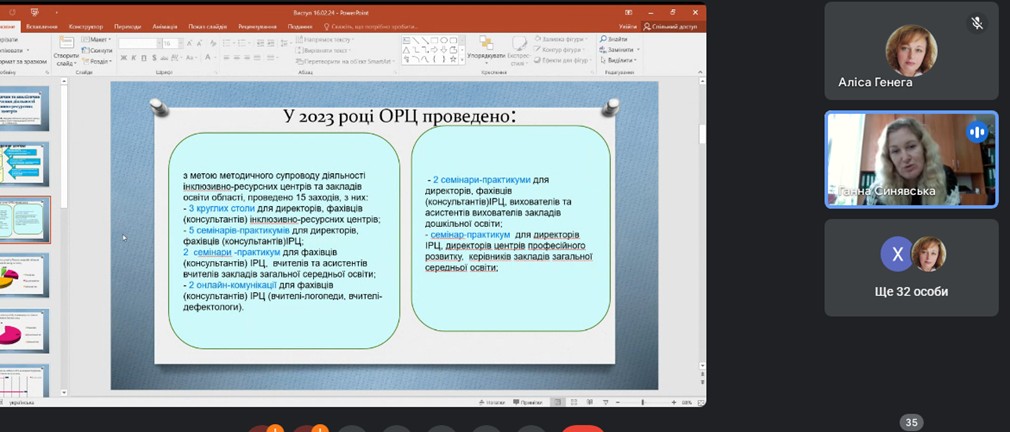This screenshot has width=1010, height=432.
Task: Click Аліса Генега participant tile
Action: (x=911, y=51)
